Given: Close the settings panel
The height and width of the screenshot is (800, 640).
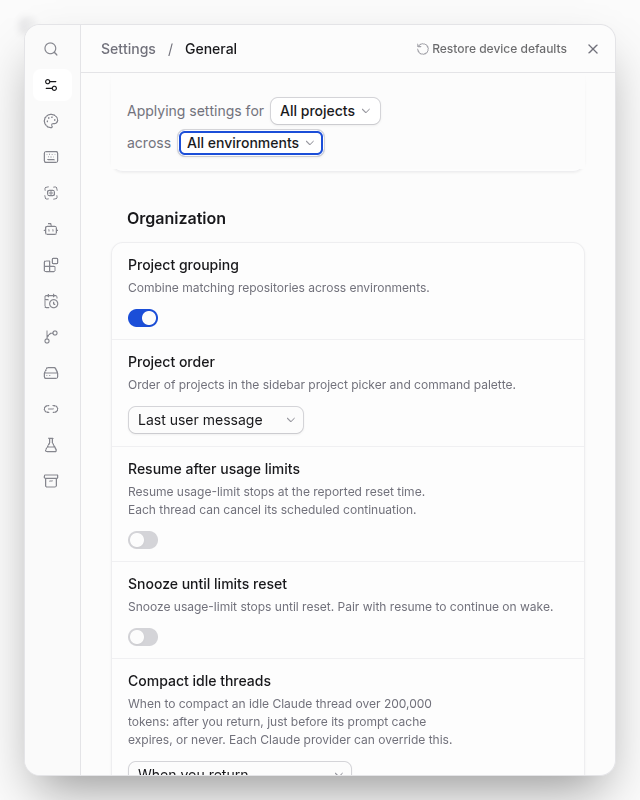Looking at the screenshot, I should coord(593,49).
